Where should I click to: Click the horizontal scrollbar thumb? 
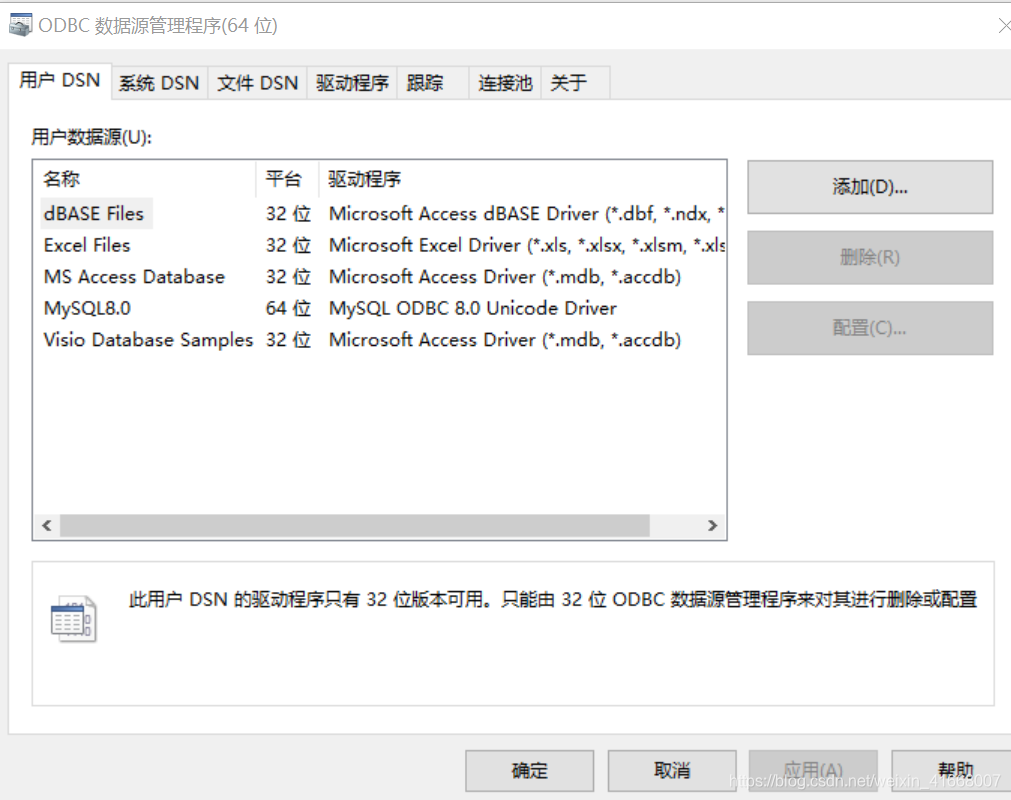(x=355, y=525)
